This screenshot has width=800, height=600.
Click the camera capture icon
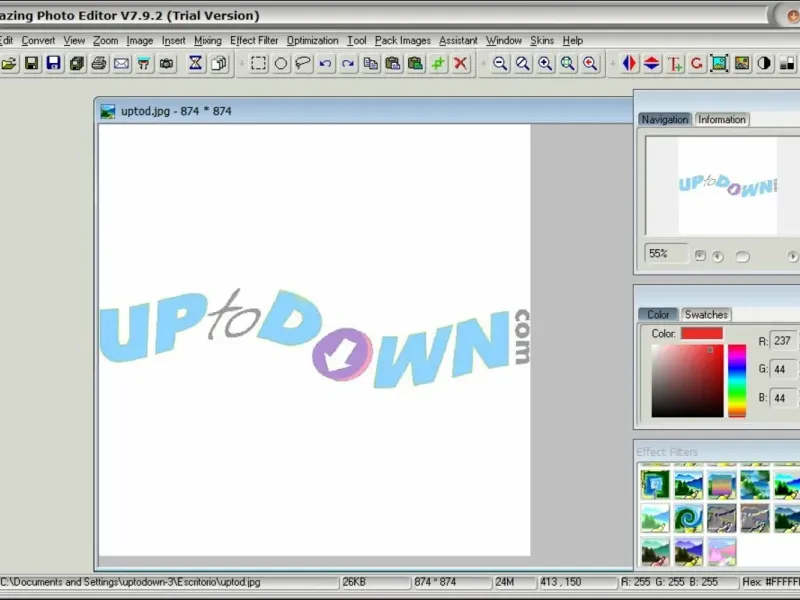166,64
